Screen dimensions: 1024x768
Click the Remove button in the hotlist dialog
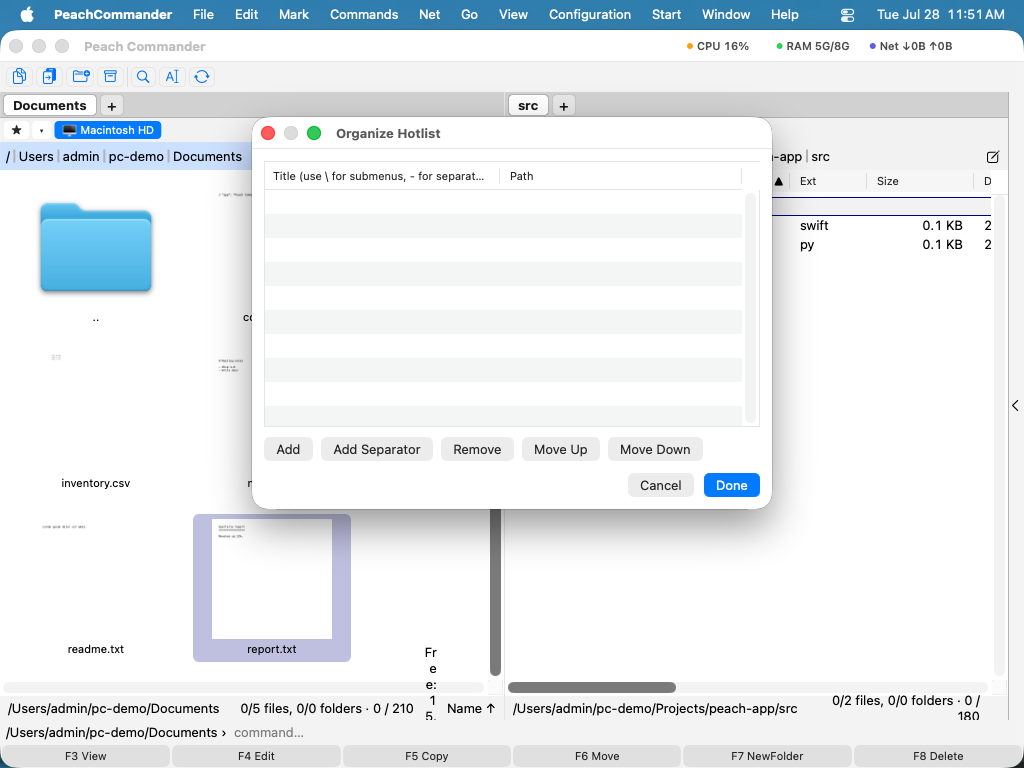tap(477, 449)
